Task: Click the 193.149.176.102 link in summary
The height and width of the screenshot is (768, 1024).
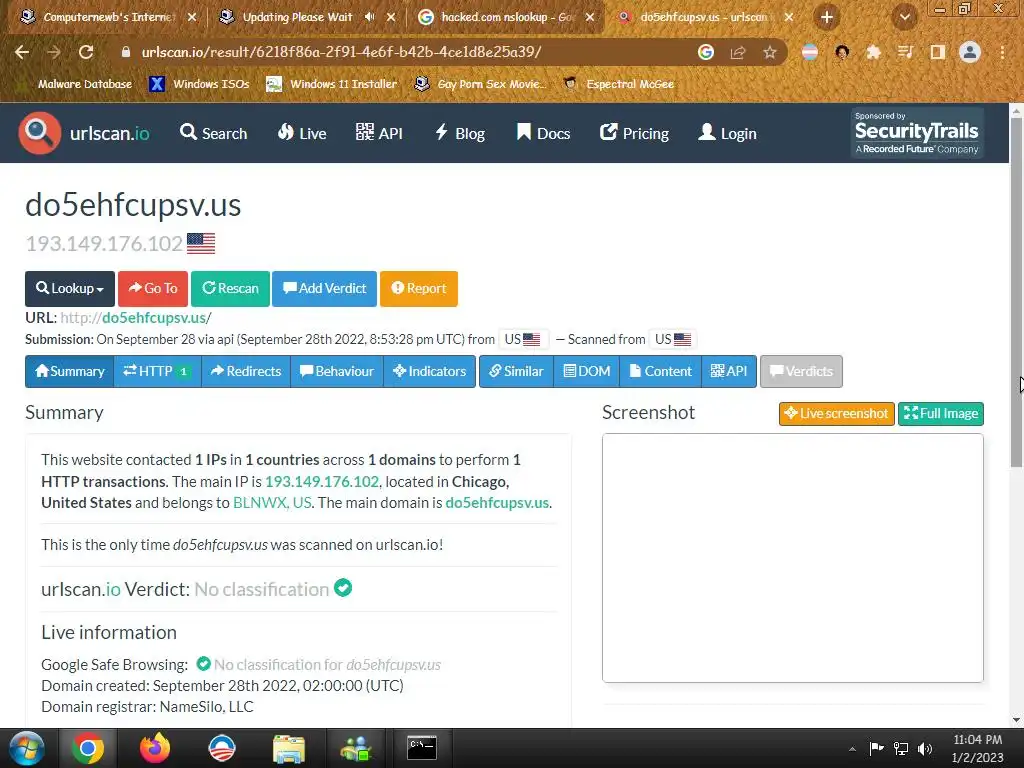Action: coord(322,482)
